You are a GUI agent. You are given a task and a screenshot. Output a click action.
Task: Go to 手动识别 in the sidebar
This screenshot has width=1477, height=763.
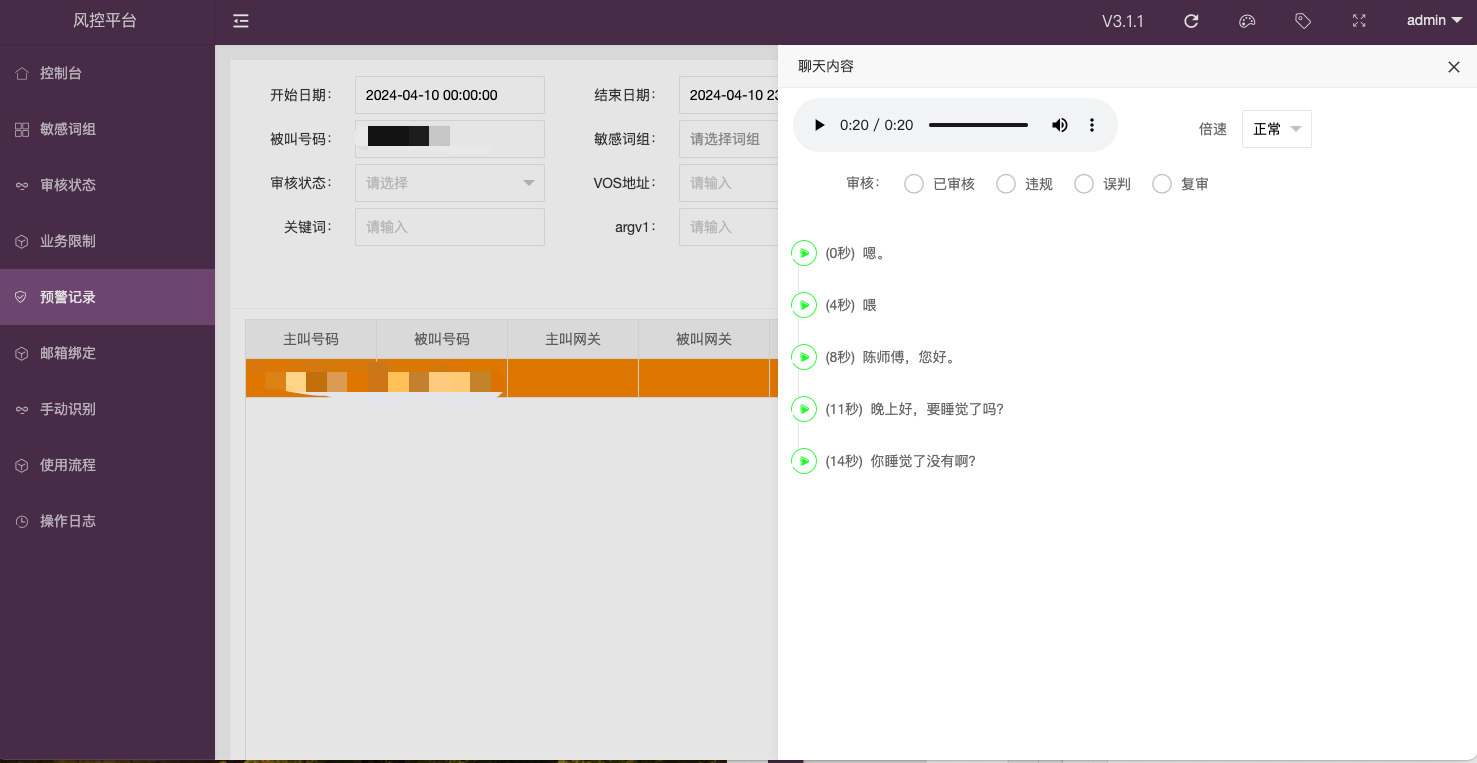[107, 409]
